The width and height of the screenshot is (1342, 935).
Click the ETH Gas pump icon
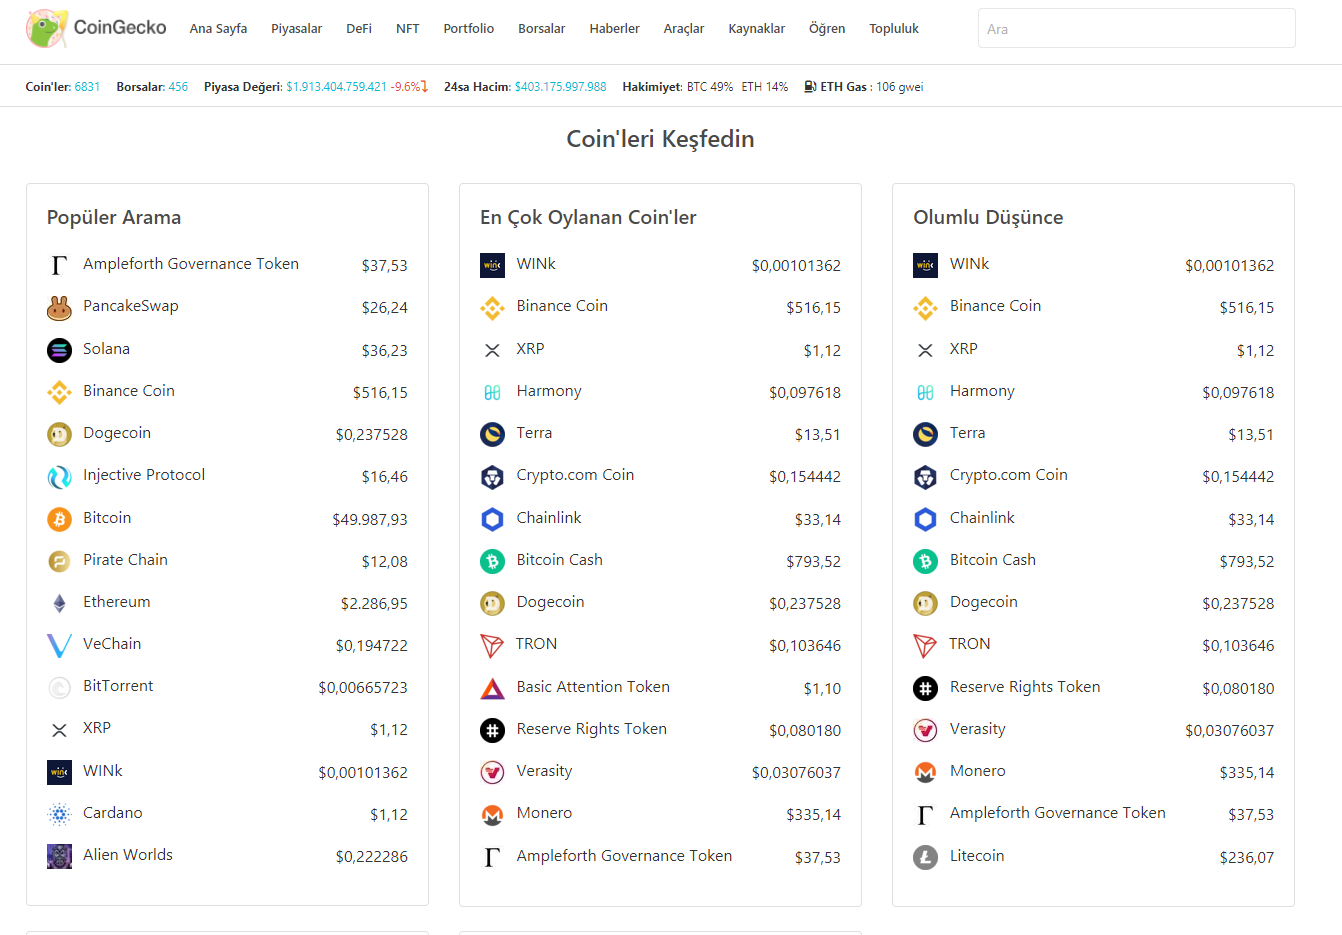tap(810, 87)
